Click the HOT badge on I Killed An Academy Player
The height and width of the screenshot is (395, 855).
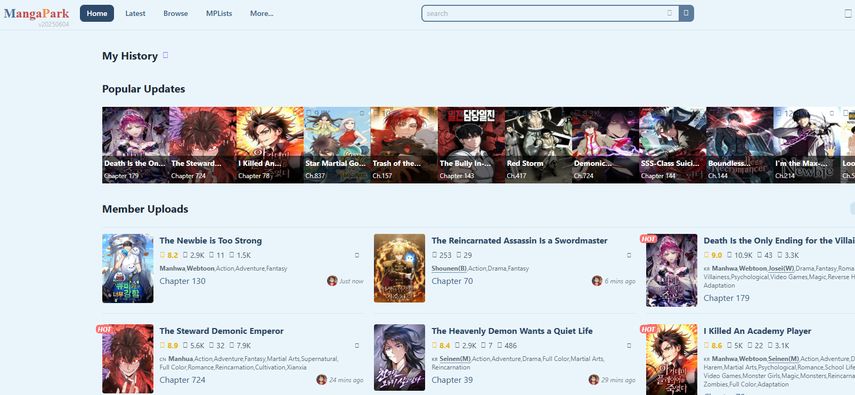[x=648, y=329]
